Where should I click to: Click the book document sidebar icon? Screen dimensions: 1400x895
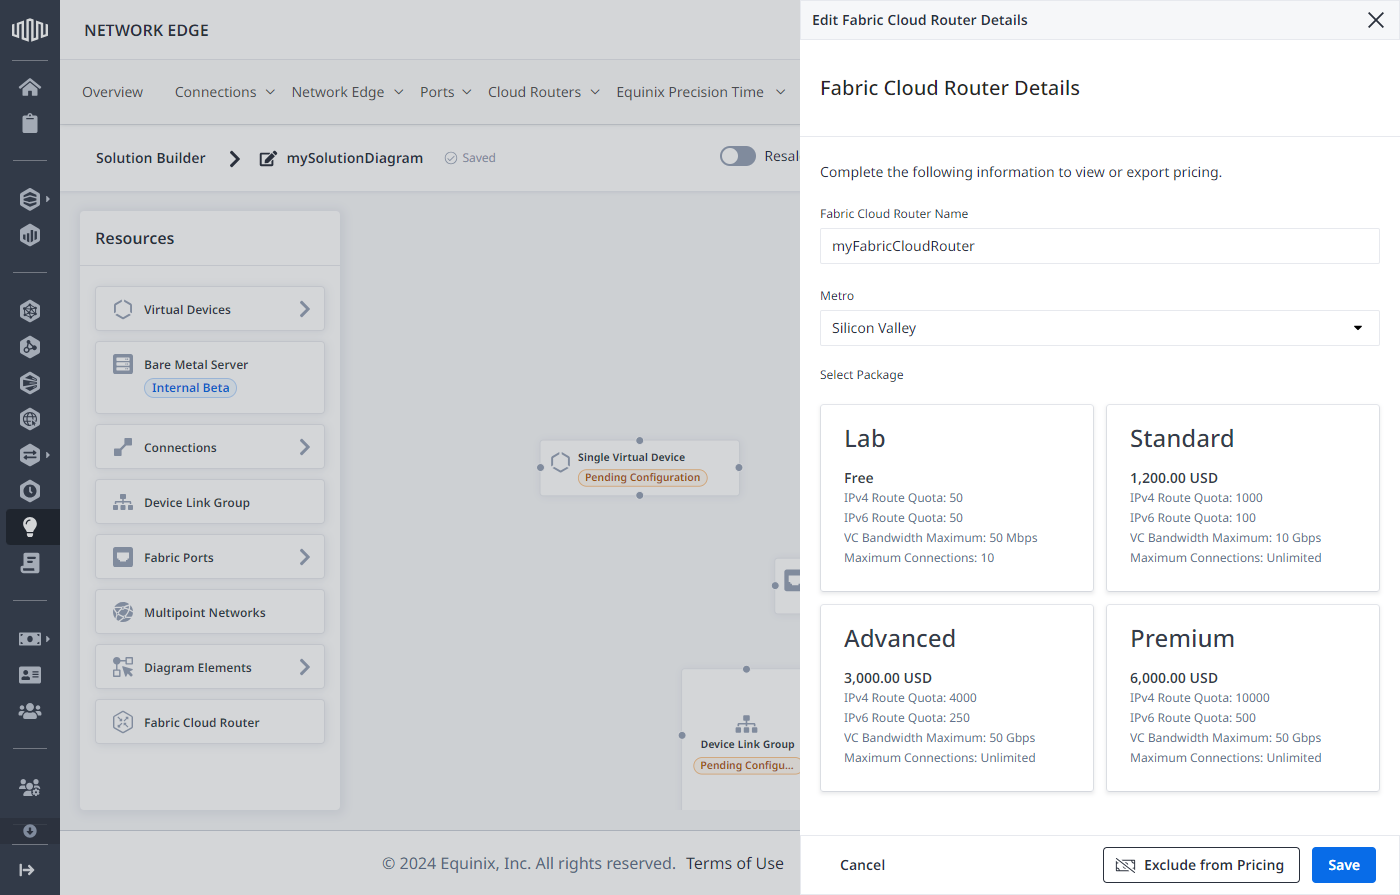pyautogui.click(x=30, y=562)
